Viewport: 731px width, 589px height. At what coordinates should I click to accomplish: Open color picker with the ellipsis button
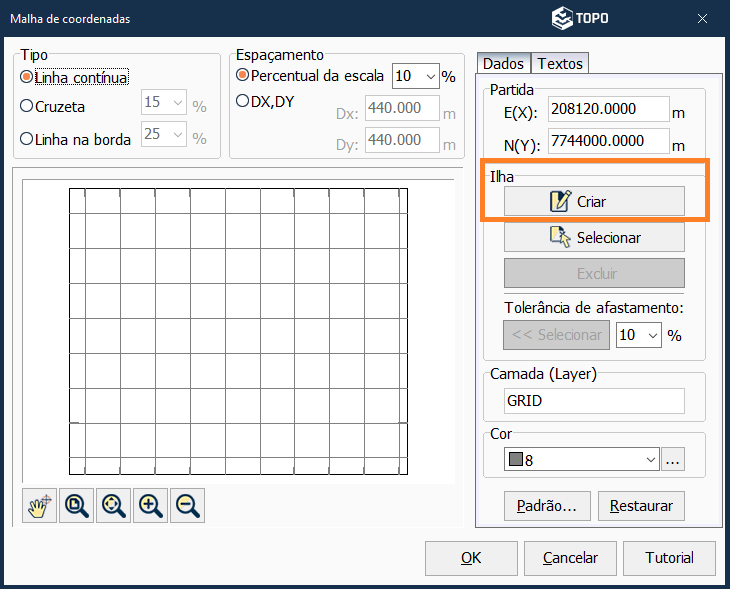coord(673,460)
